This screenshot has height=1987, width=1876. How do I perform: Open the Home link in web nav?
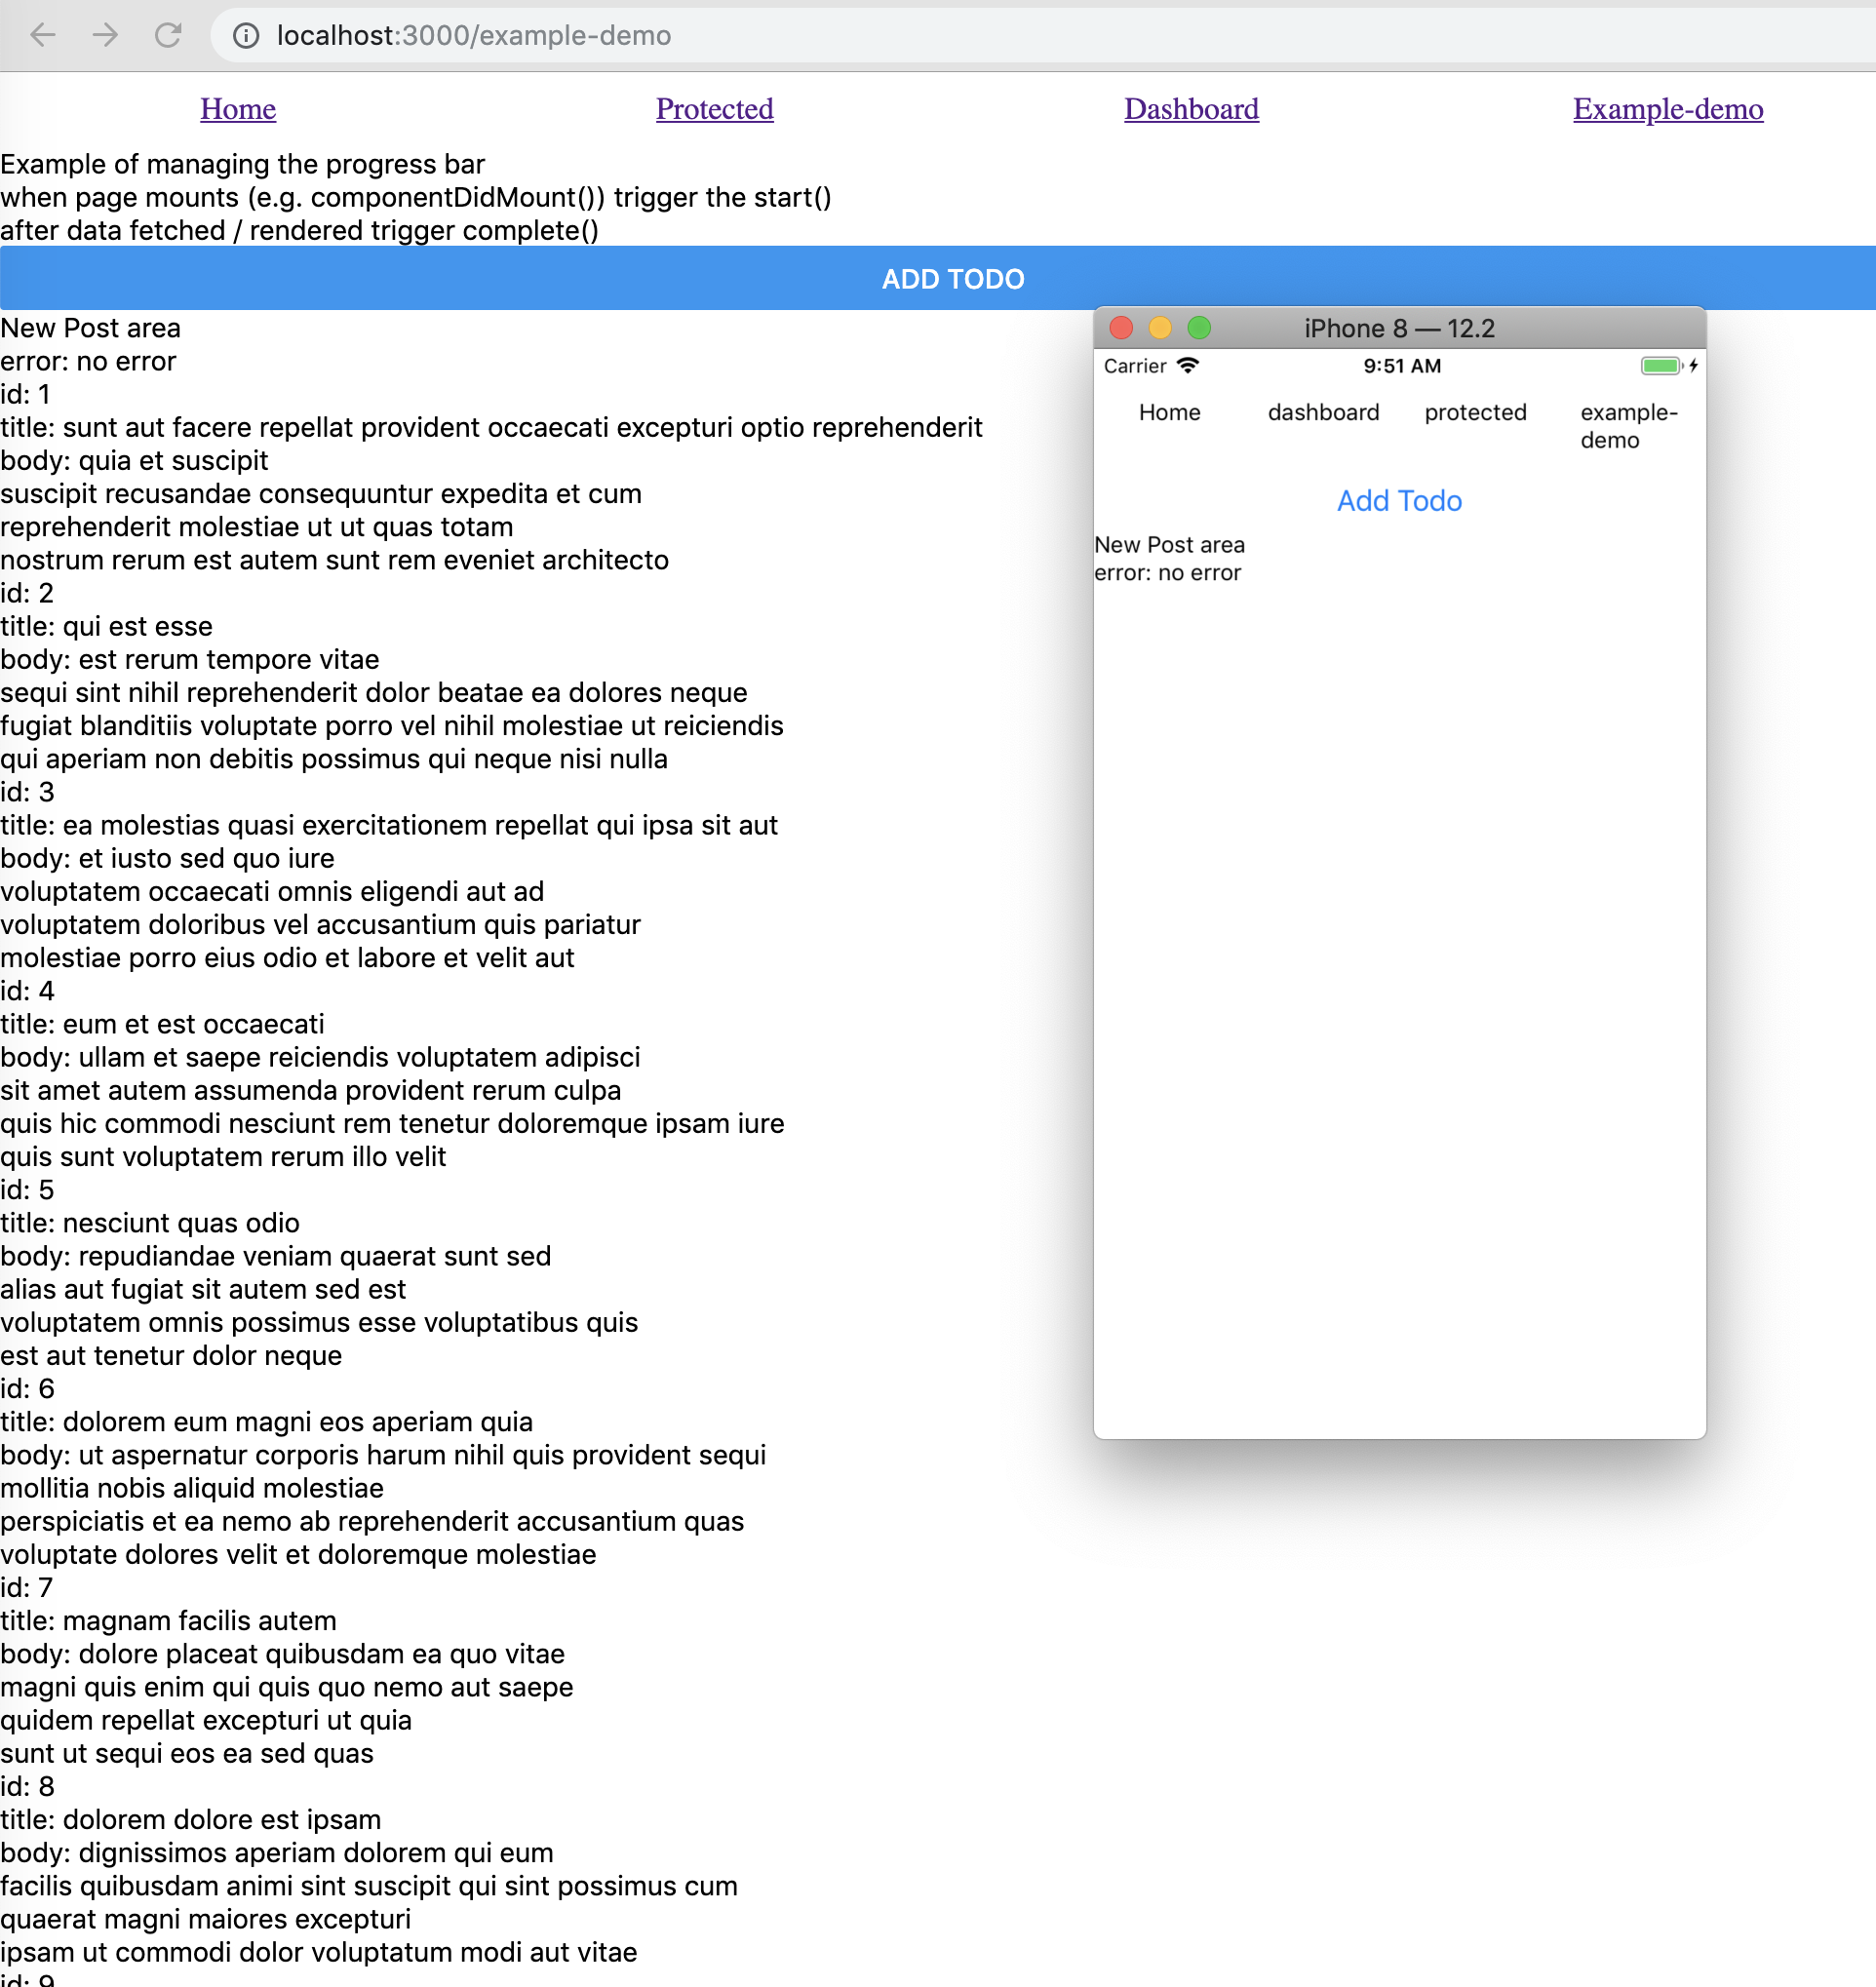coord(238,109)
